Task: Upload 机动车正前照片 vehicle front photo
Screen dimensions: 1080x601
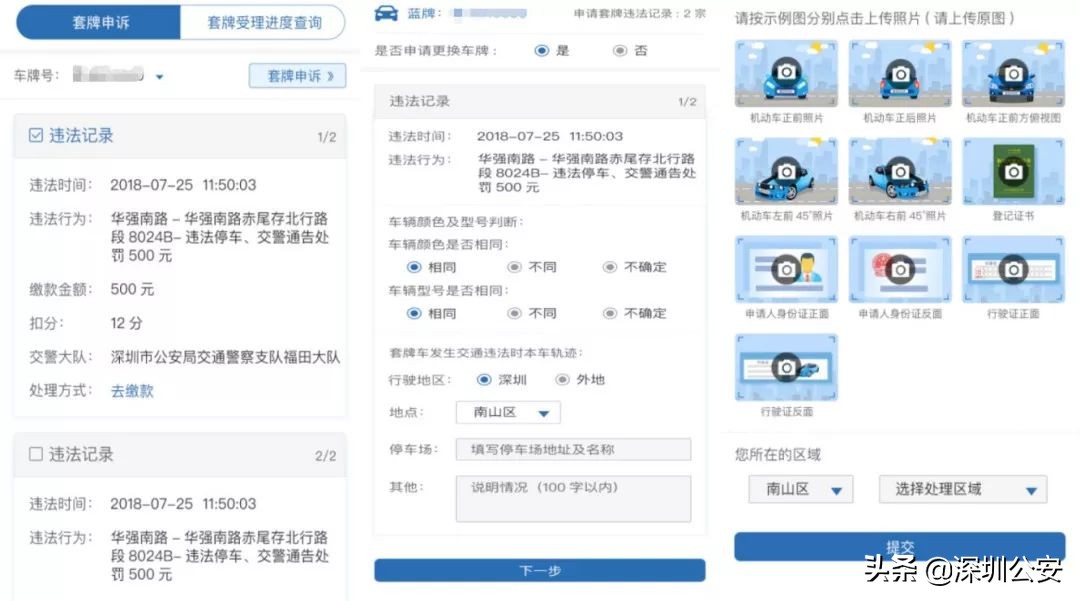Action: tap(785, 80)
